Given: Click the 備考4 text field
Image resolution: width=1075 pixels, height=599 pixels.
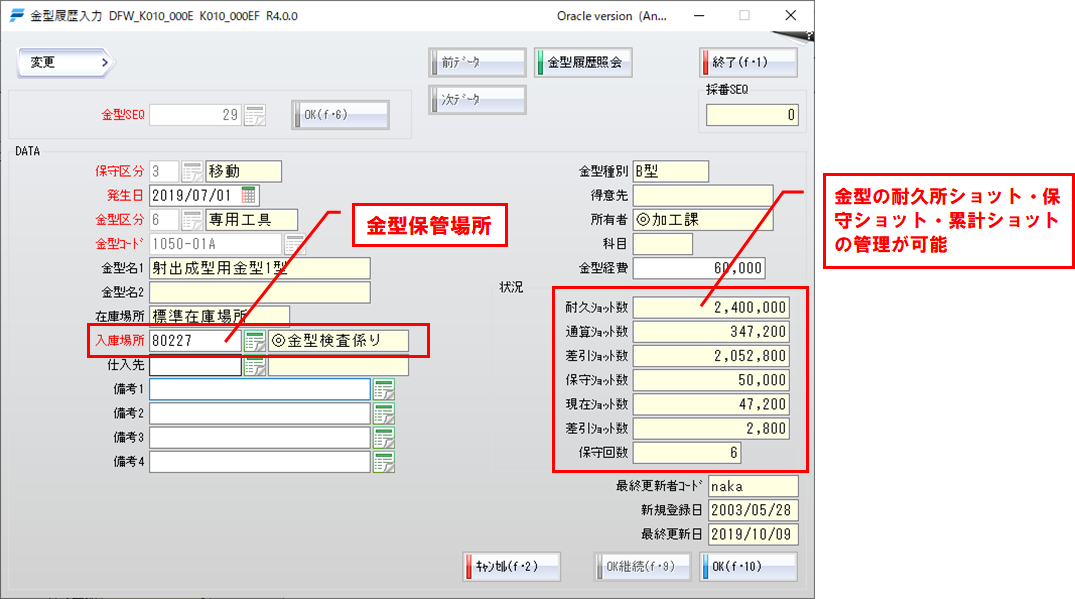Looking at the screenshot, I should point(260,462).
